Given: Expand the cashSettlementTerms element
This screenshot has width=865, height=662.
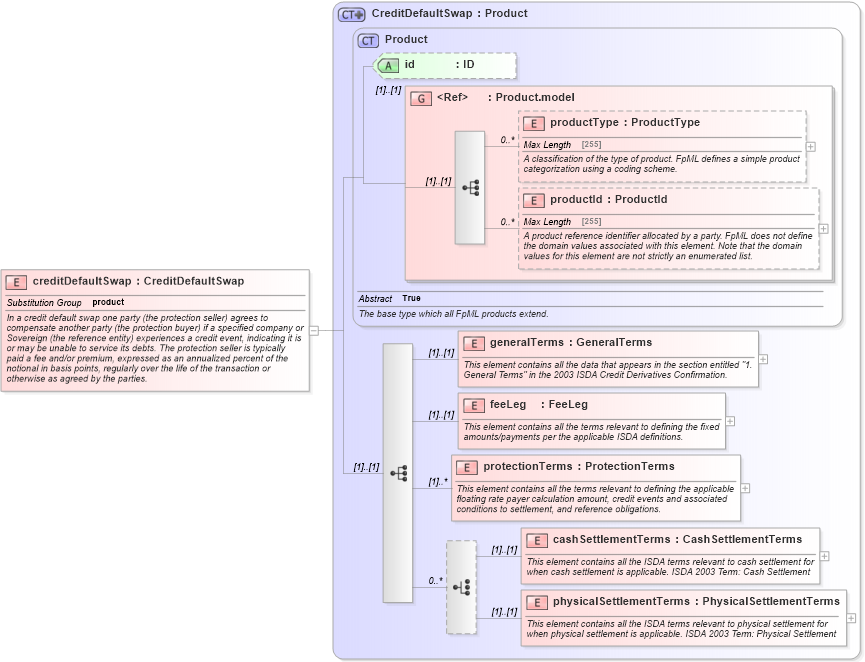Looking at the screenshot, I should click(x=824, y=556).
